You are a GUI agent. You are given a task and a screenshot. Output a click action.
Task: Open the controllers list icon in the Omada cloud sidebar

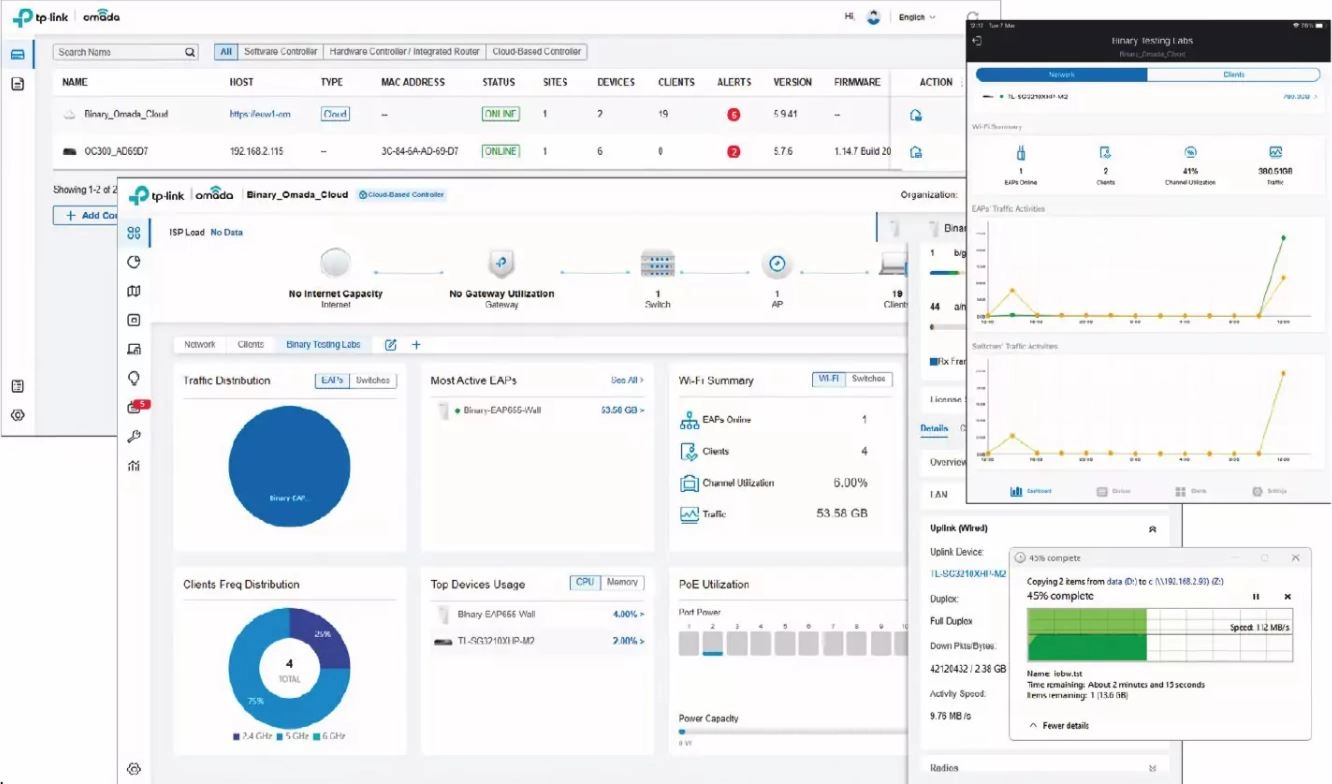tap(17, 54)
